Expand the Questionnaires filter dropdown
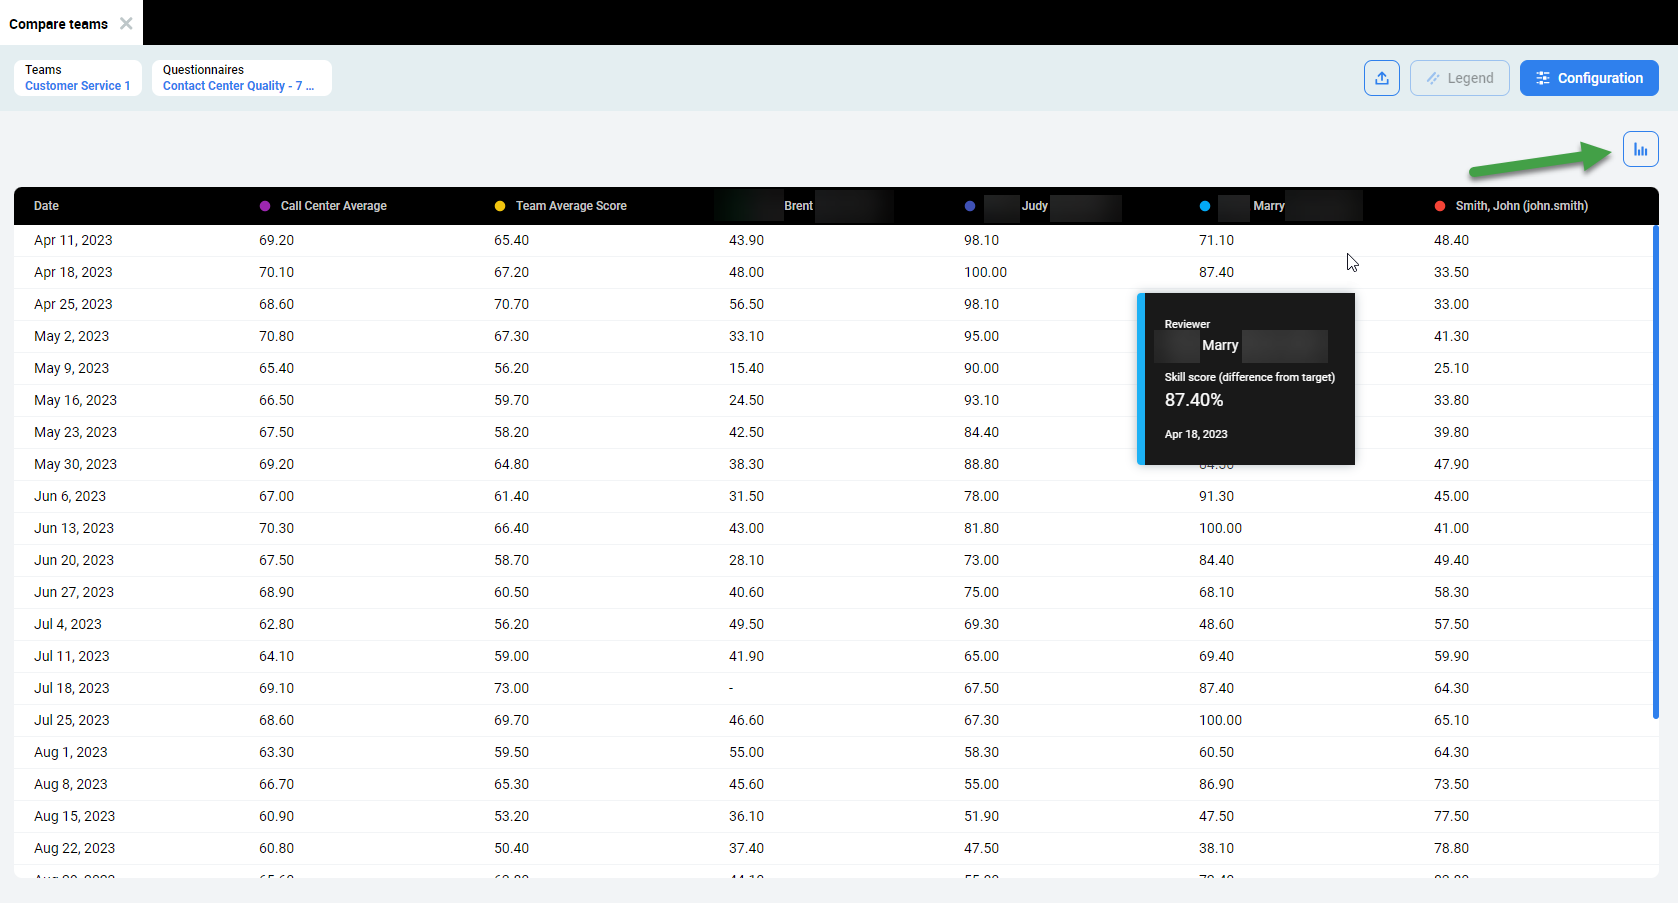This screenshot has height=903, width=1678. 241,78
